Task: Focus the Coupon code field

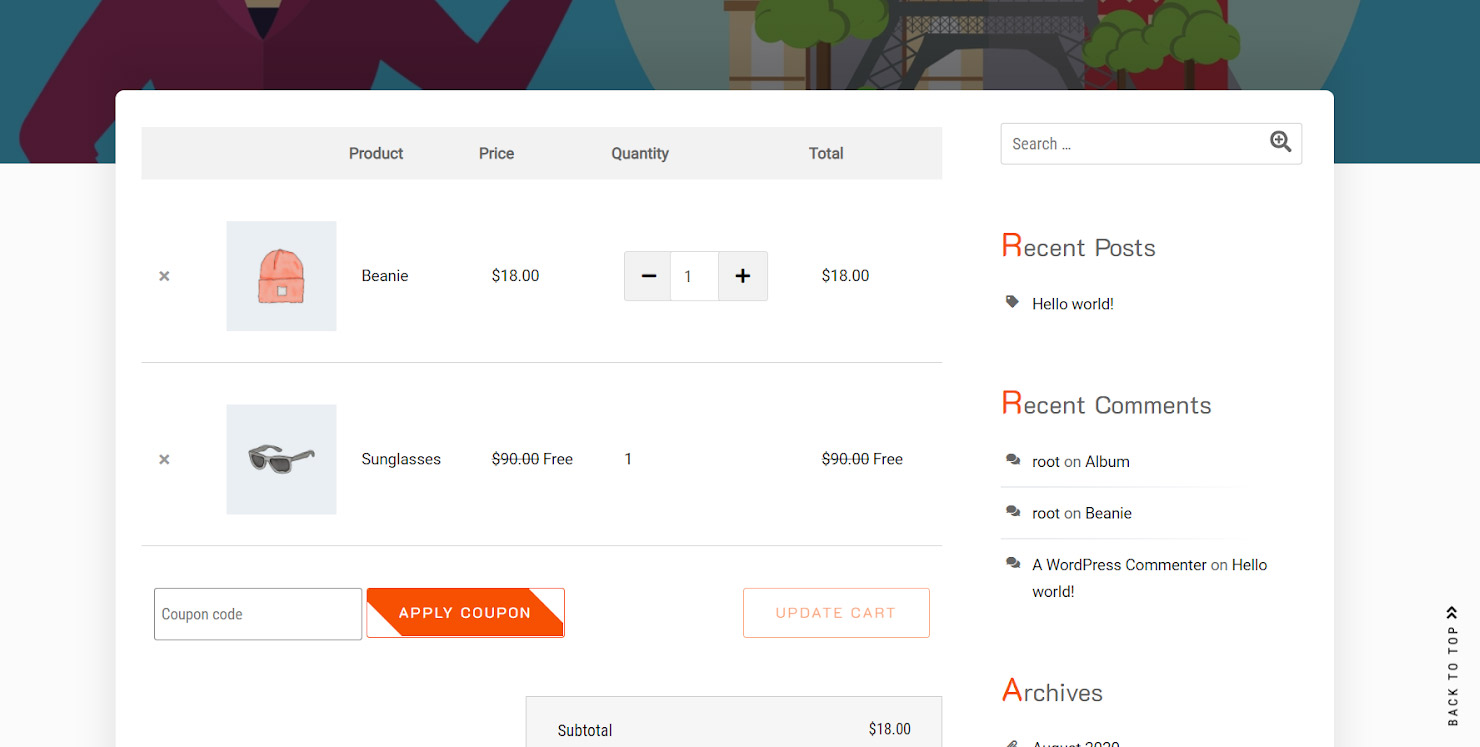Action: tap(257, 614)
